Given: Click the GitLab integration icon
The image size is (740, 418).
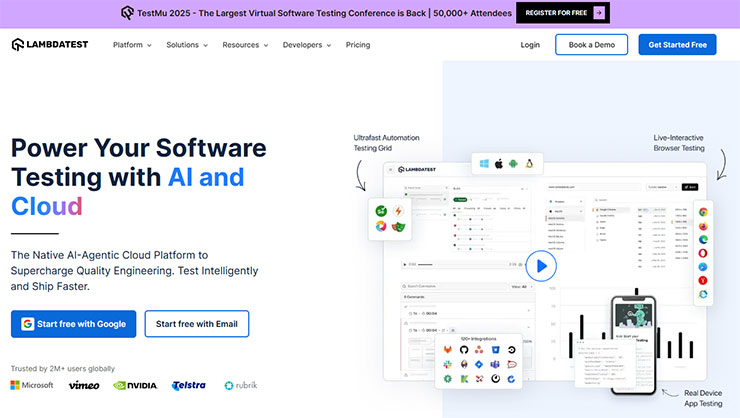Looking at the screenshot, I should 448,350.
